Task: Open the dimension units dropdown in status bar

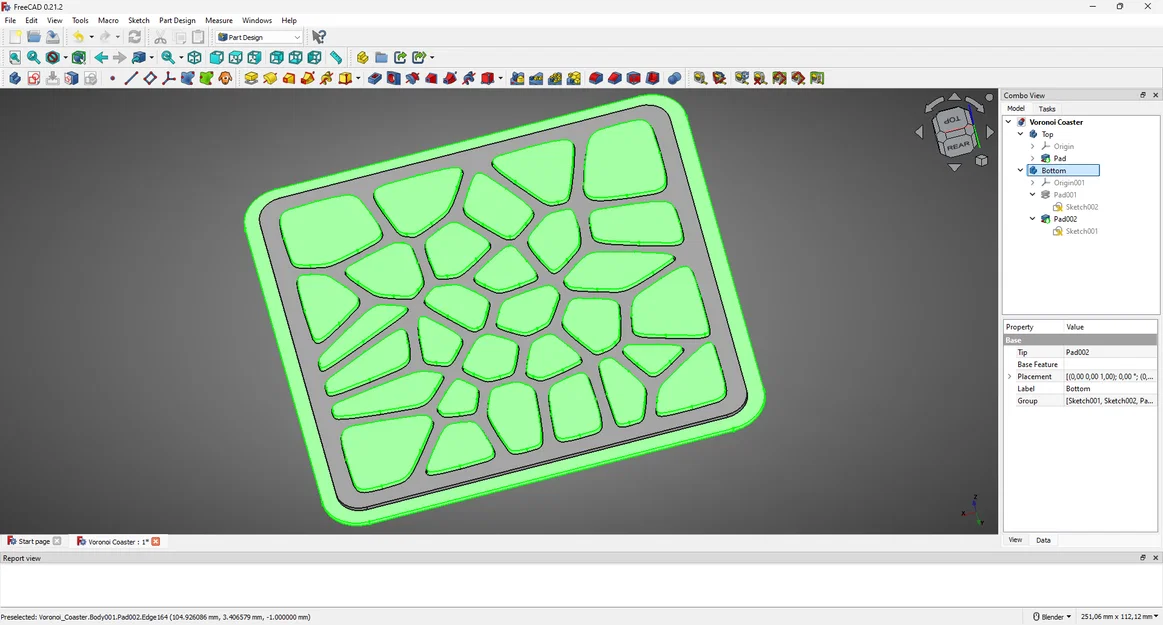Action: point(1119,617)
